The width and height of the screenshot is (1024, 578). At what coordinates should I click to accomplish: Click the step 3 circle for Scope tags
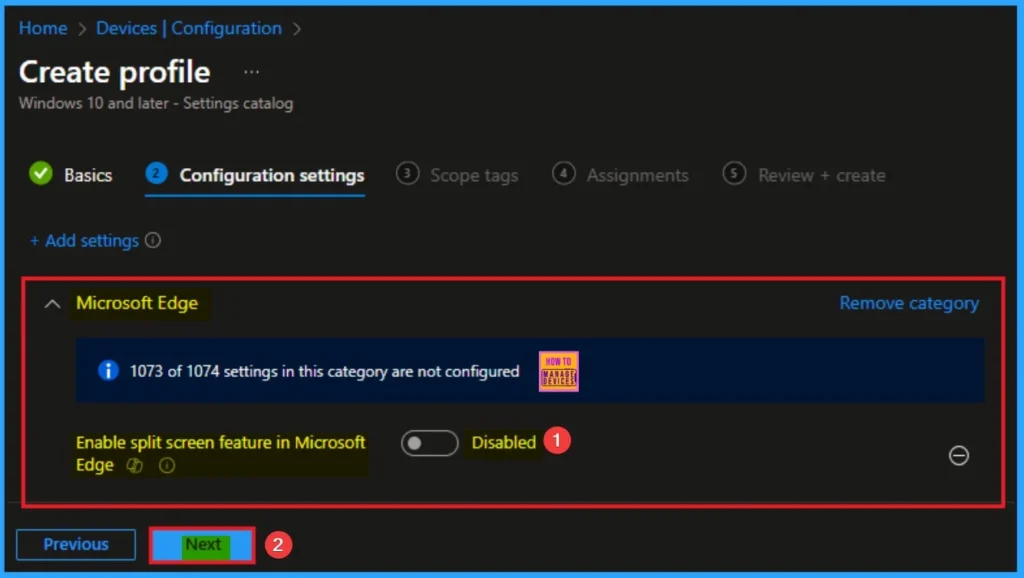click(x=408, y=173)
